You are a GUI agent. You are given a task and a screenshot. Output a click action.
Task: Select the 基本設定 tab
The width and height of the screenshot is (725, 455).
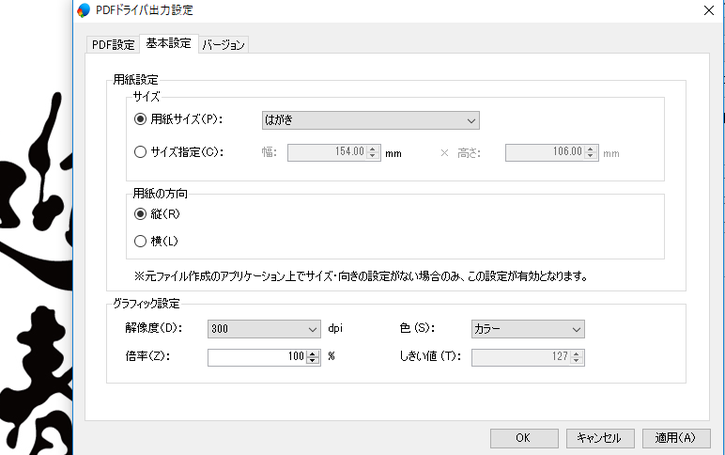click(x=169, y=43)
